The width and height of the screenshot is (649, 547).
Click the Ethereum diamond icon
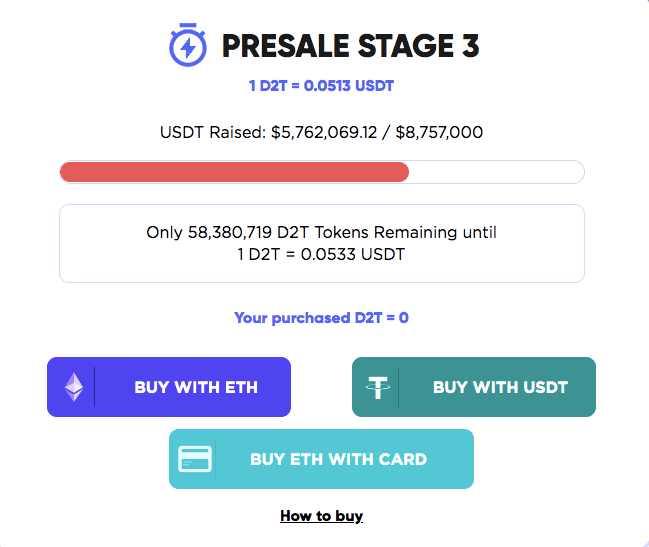tap(74, 387)
